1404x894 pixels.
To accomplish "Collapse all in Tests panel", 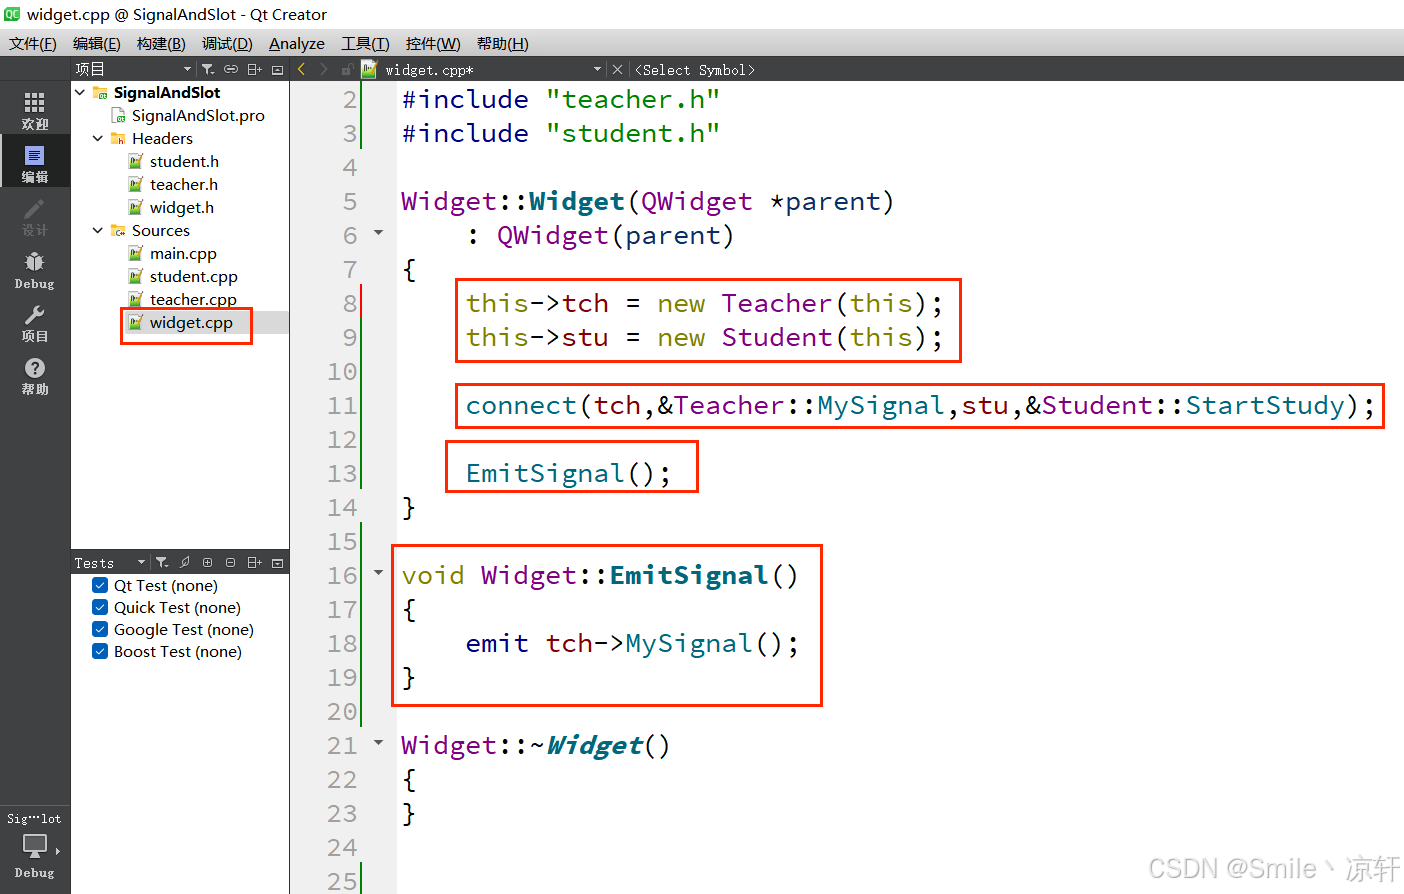I will coord(231,563).
